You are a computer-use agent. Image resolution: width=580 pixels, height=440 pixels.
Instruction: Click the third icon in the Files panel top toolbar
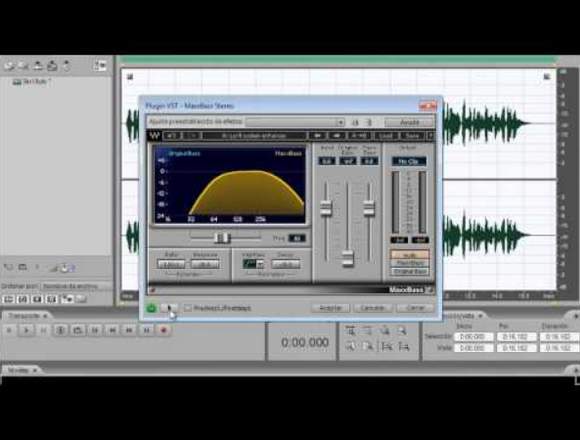[x=38, y=66]
